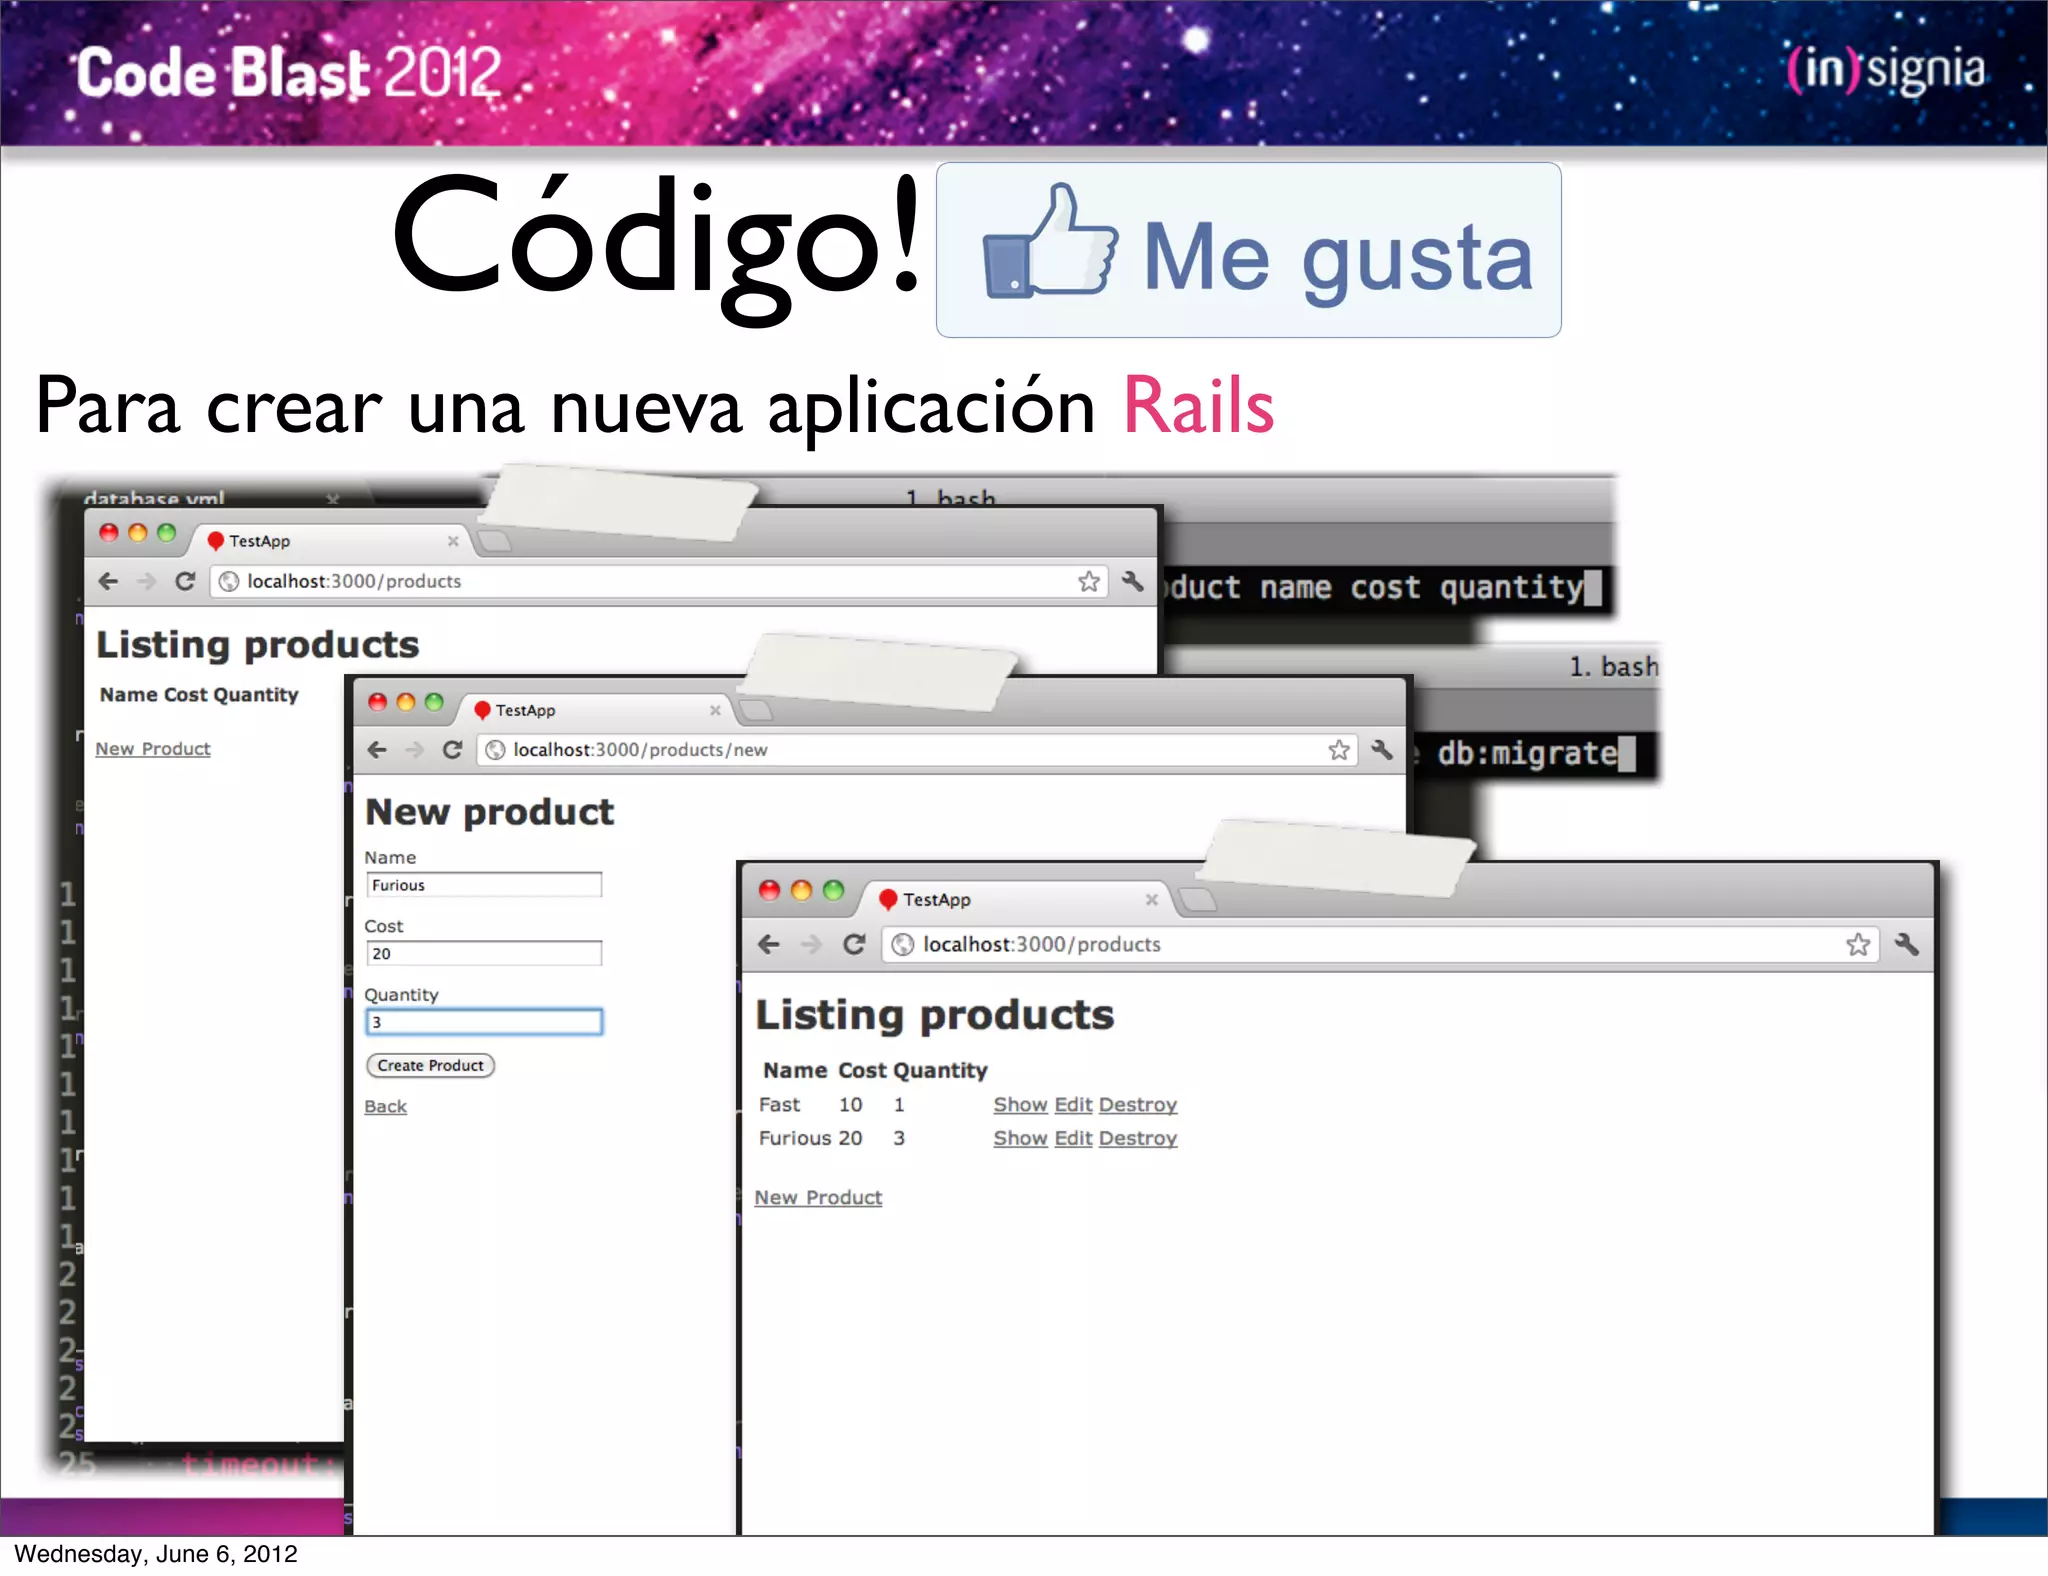This screenshot has width=2048, height=1576.
Task: Click the 'New product' page heading
Action: click(489, 812)
